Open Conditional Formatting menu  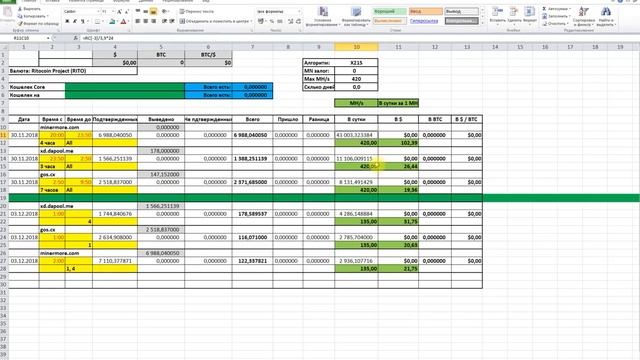(x=323, y=16)
